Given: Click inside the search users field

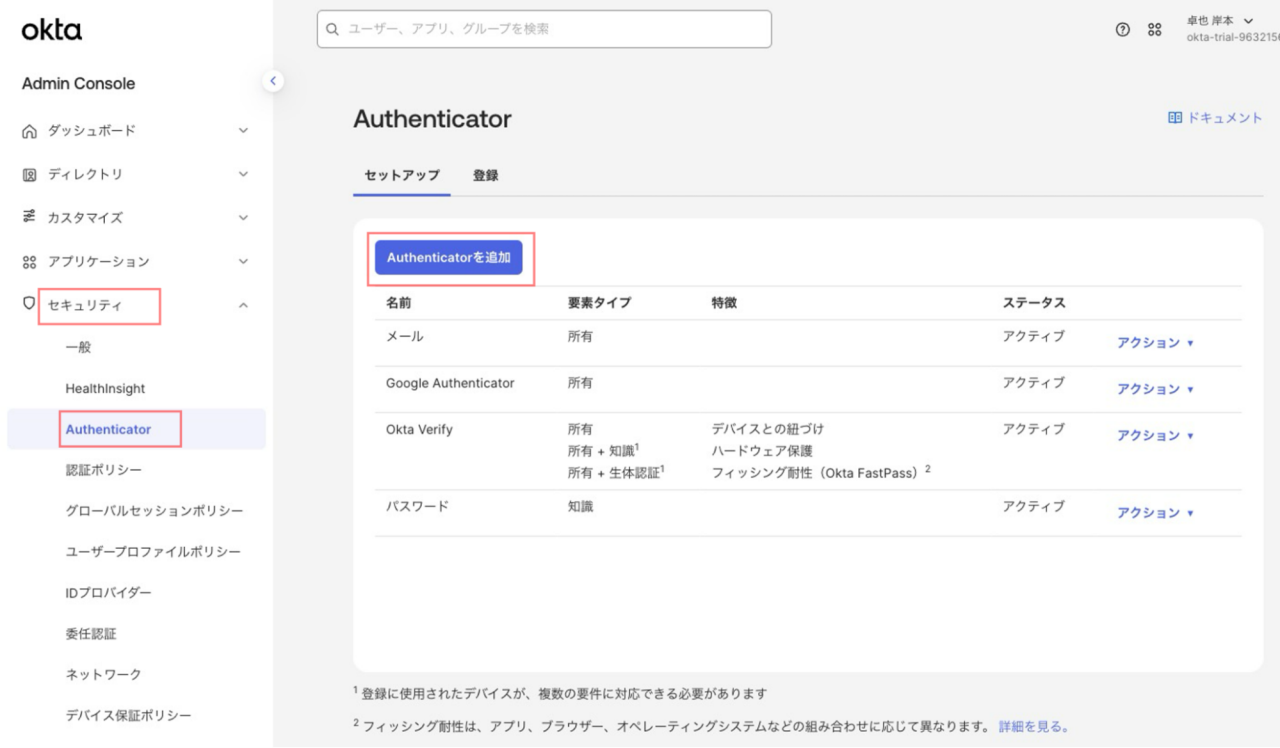Looking at the screenshot, I should 544,29.
